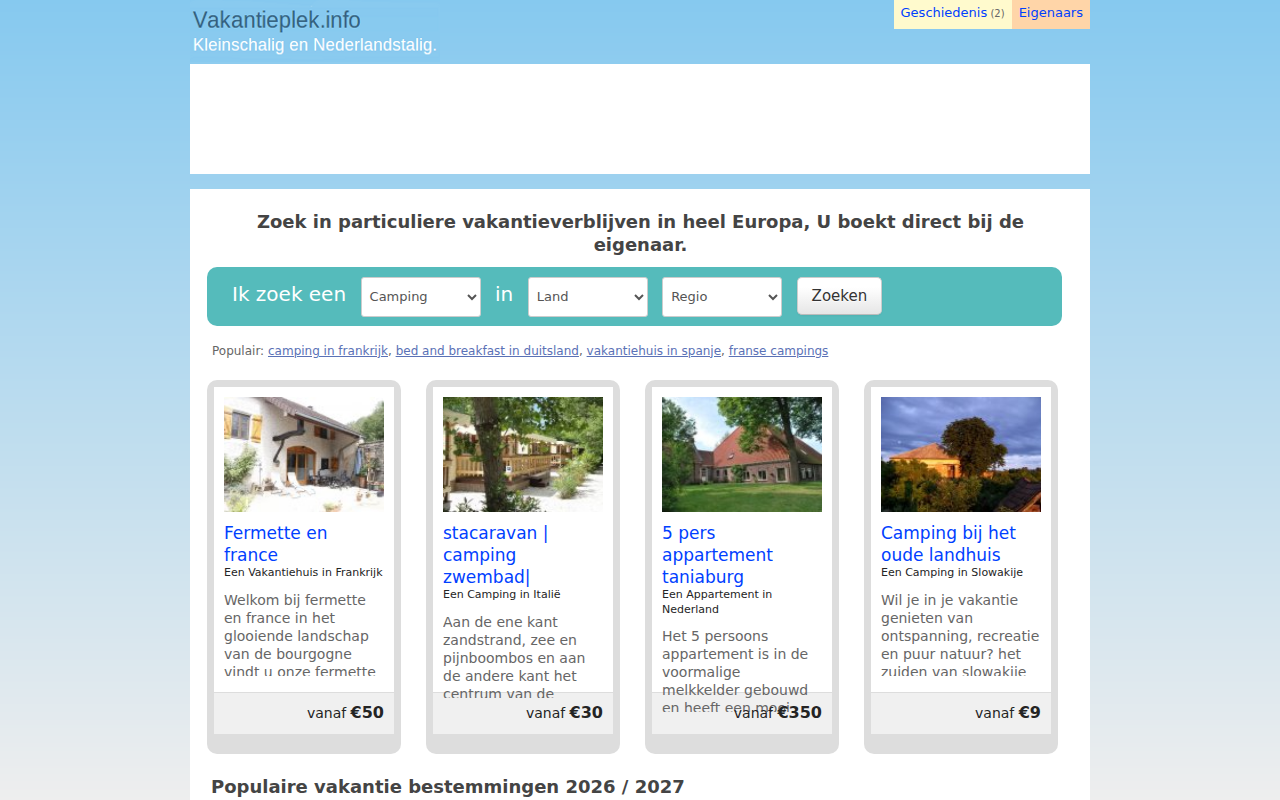Image resolution: width=1280 pixels, height=800 pixels.
Task: Follow the 'bed and breakfast in duitsland' link
Action: 487,351
